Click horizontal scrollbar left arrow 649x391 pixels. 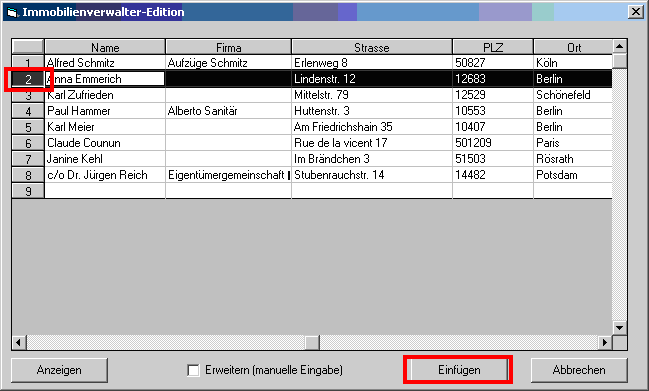coord(19,343)
